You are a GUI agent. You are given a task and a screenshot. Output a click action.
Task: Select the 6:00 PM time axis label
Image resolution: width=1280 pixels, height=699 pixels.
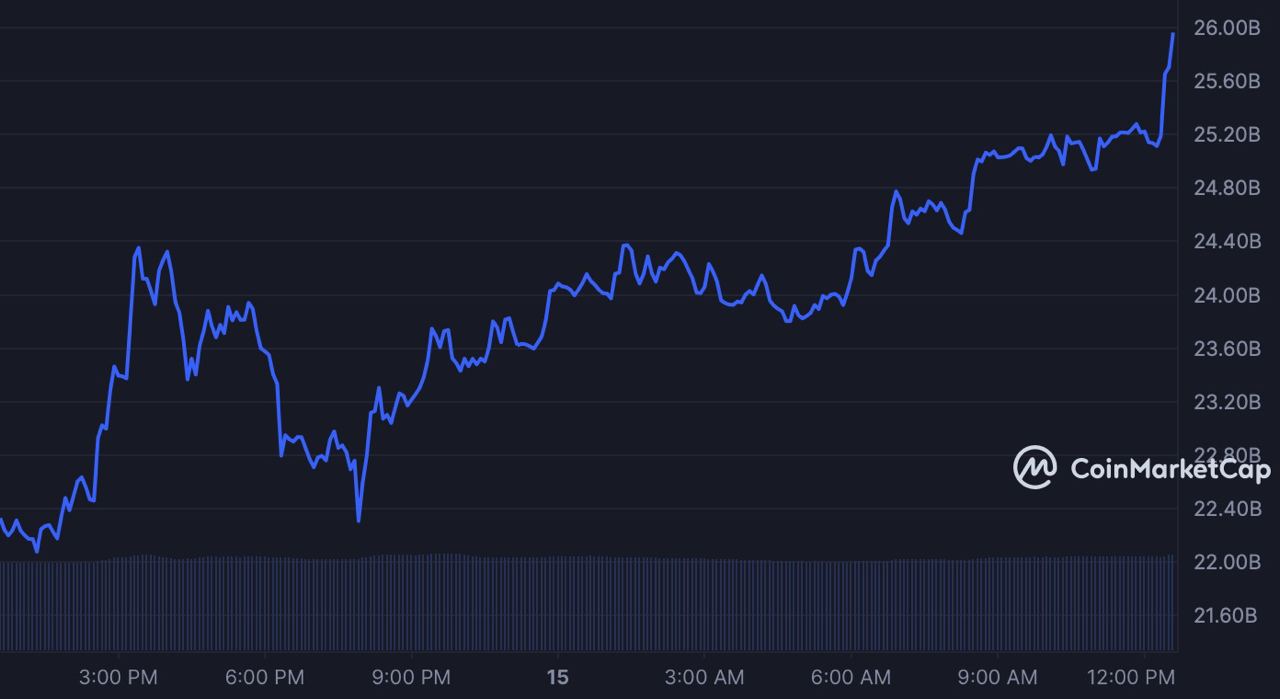(263, 678)
